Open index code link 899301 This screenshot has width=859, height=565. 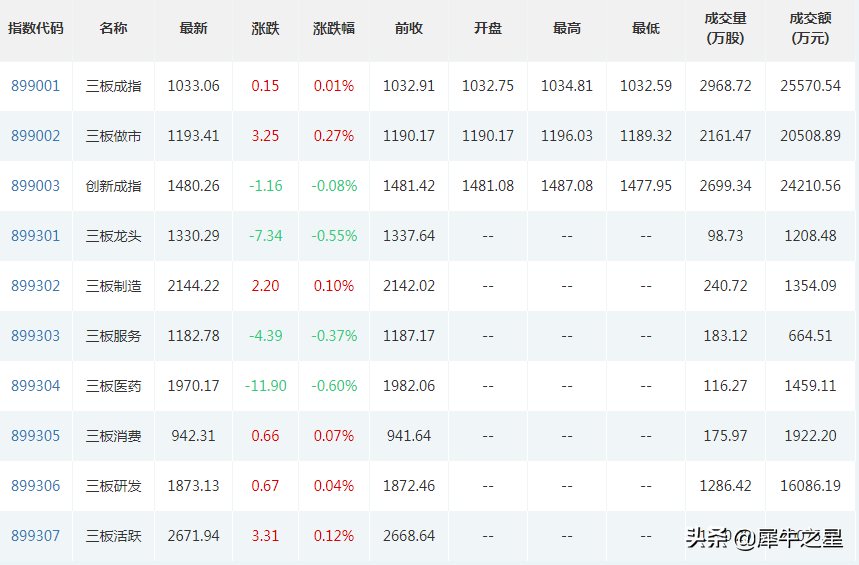point(36,236)
